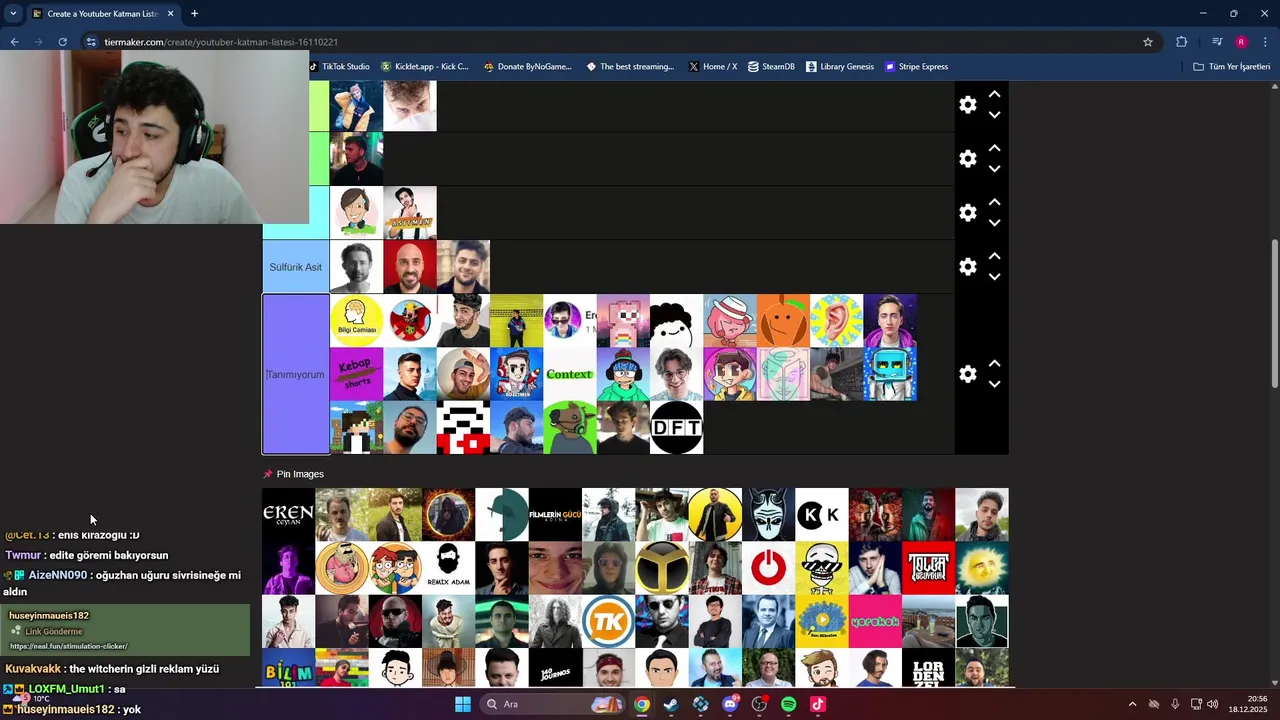Click the neal.fun stimulation-clicker link in chat
The image size is (1280, 720).
point(68,646)
